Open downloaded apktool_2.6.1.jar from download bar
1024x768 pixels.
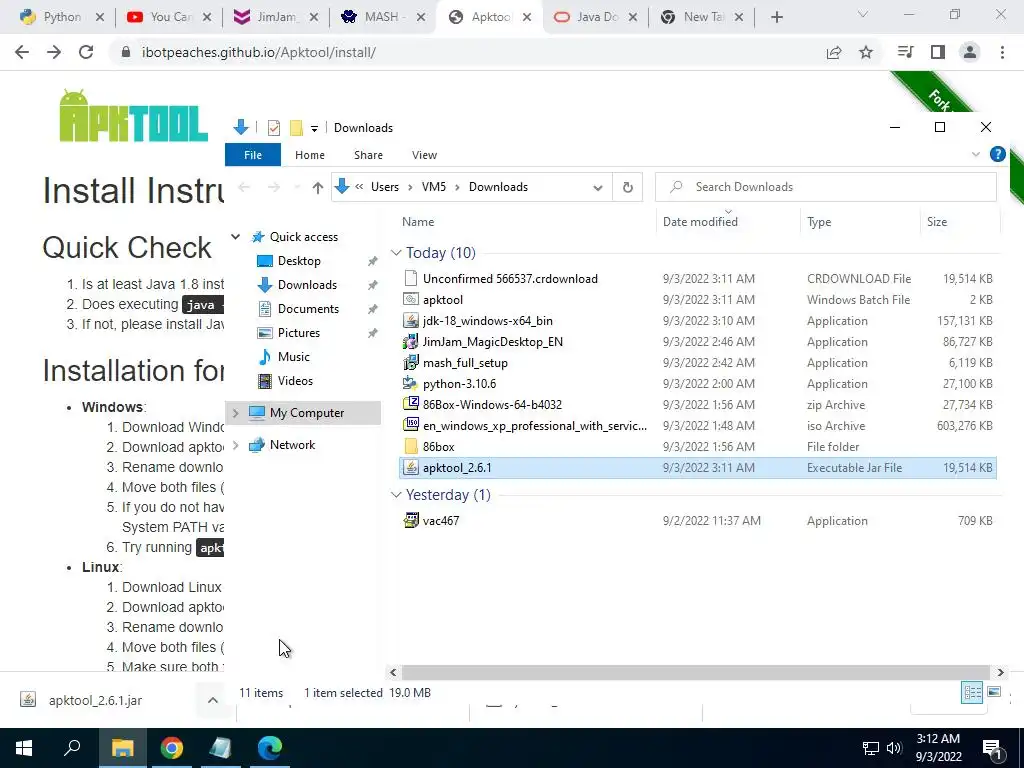point(95,700)
